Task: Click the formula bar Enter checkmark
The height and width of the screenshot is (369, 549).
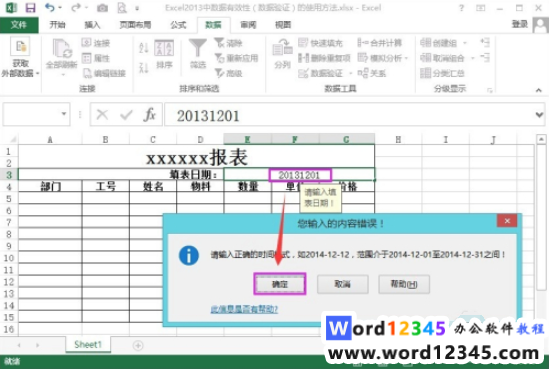Action: (126, 114)
